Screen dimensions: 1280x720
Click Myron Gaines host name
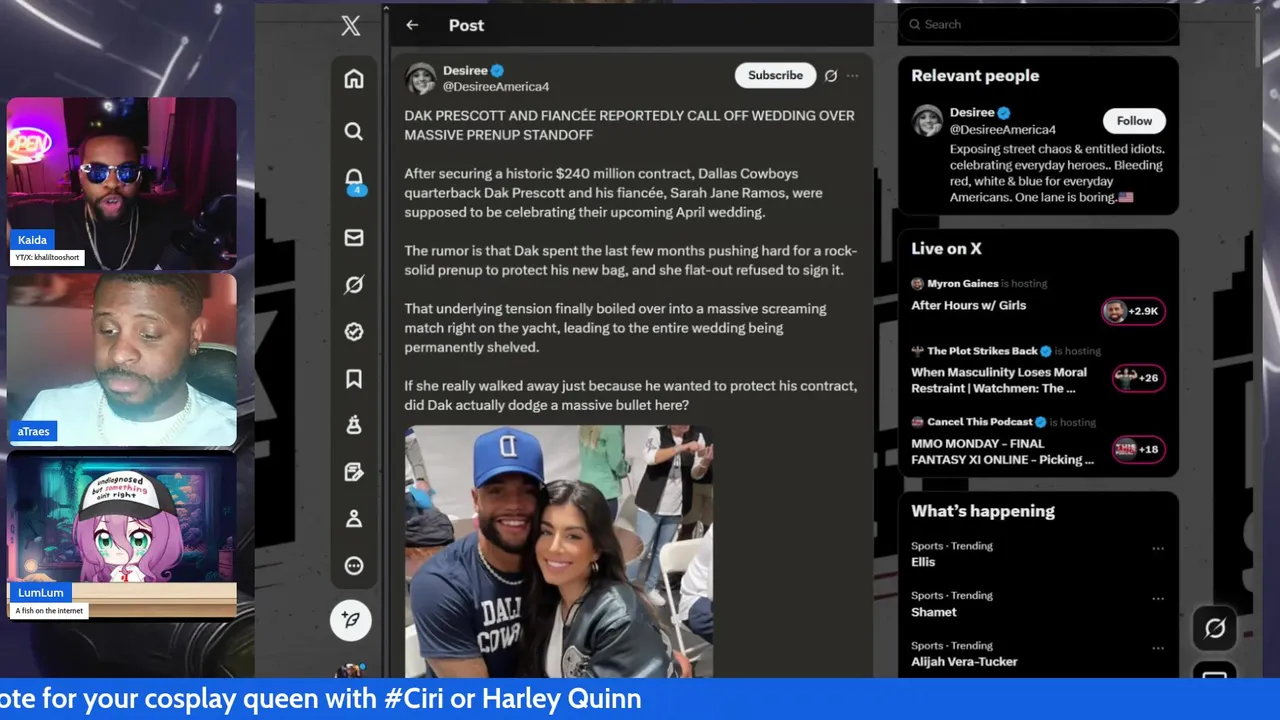click(962, 284)
